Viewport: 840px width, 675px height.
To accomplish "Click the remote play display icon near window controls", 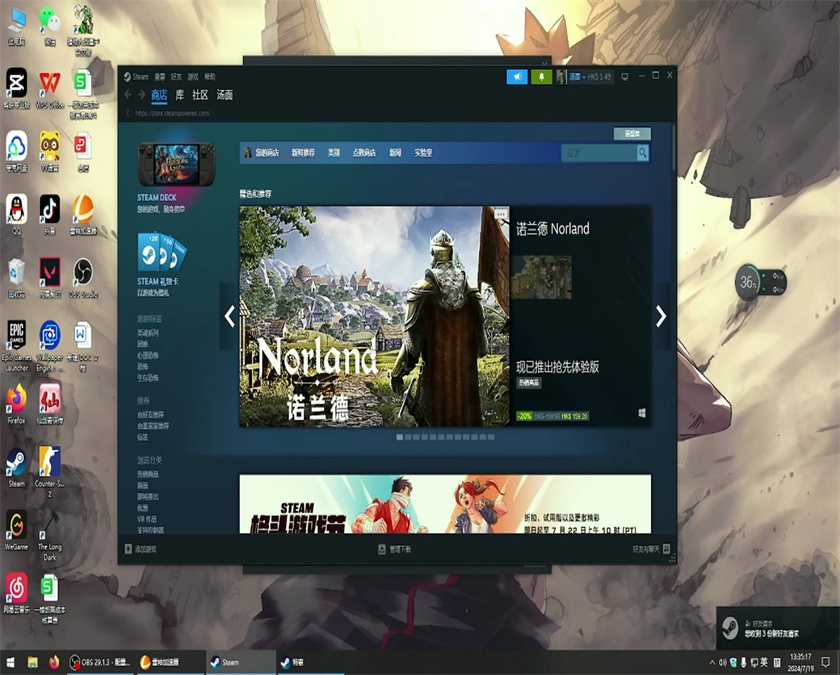I will pos(627,77).
